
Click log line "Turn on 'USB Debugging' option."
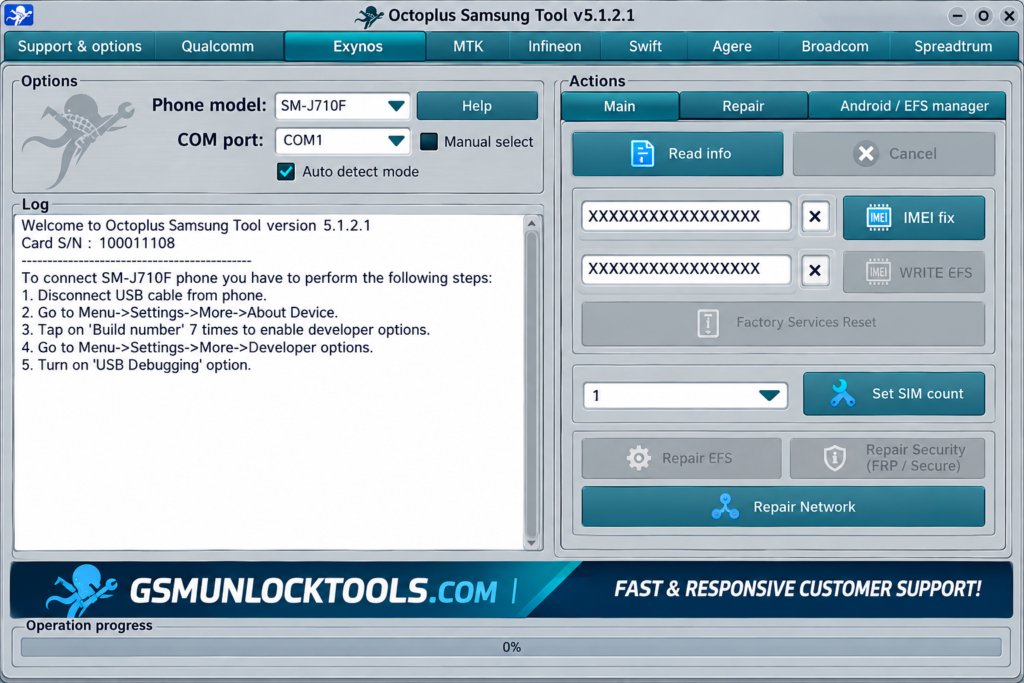pyautogui.click(x=136, y=365)
